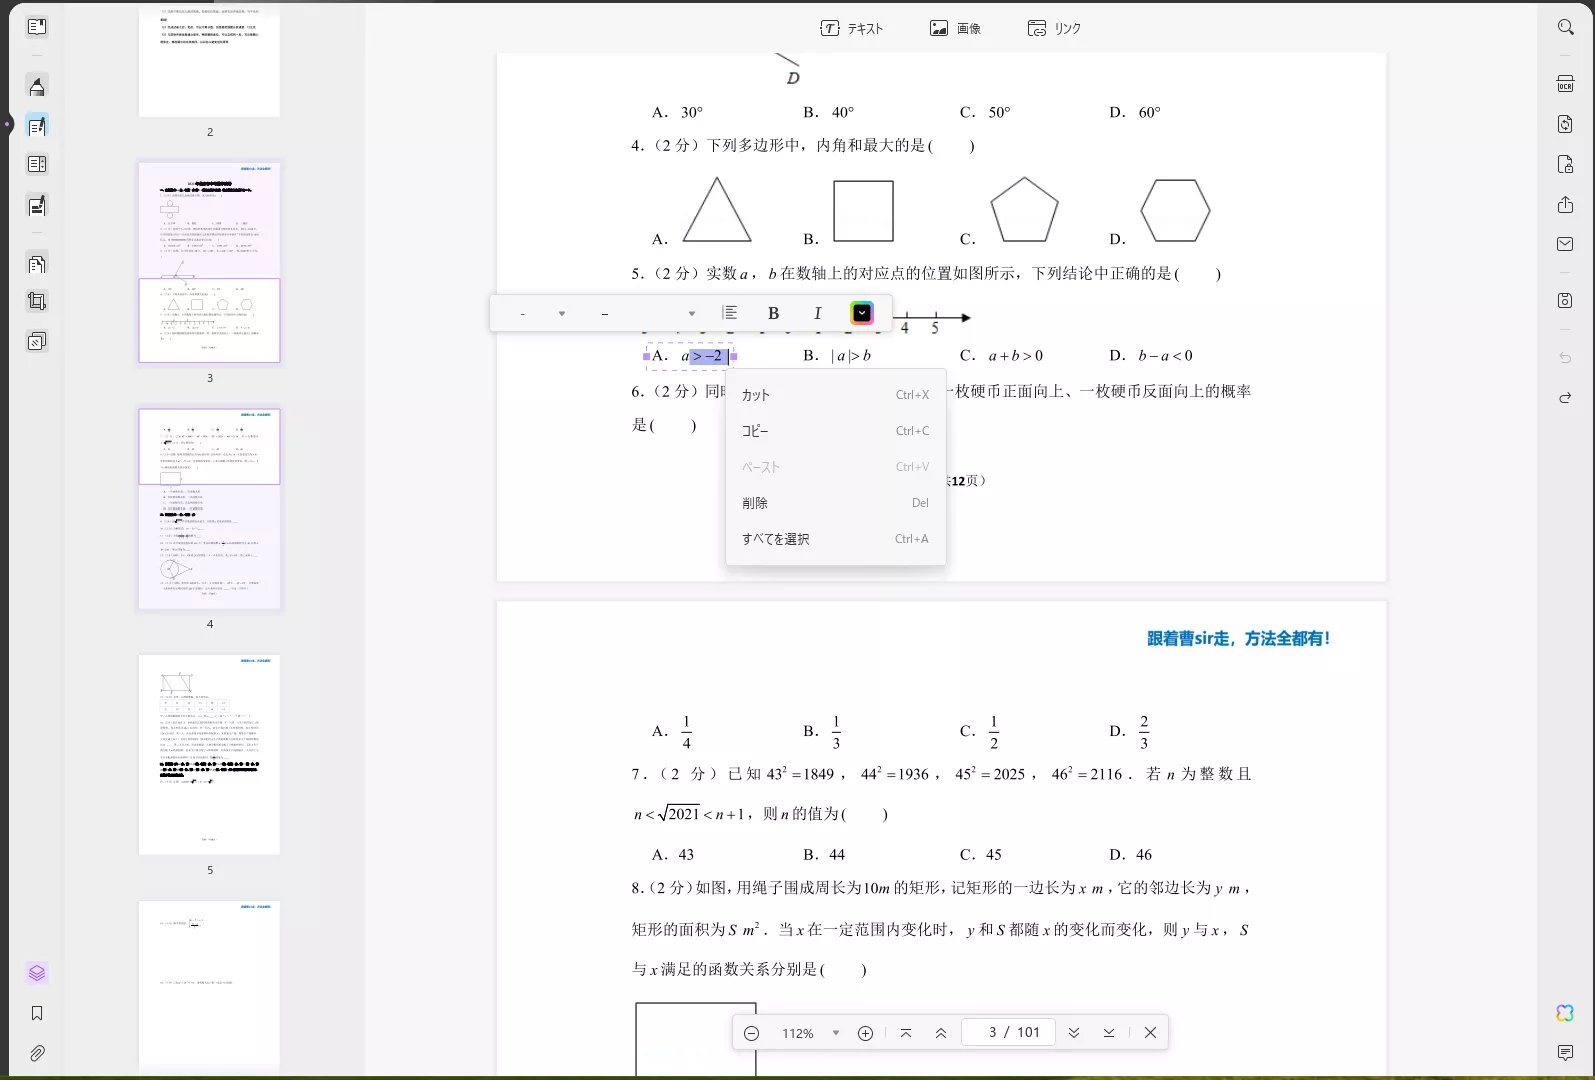Close the page navigation bar
This screenshot has height=1080, width=1595.
[1150, 1033]
